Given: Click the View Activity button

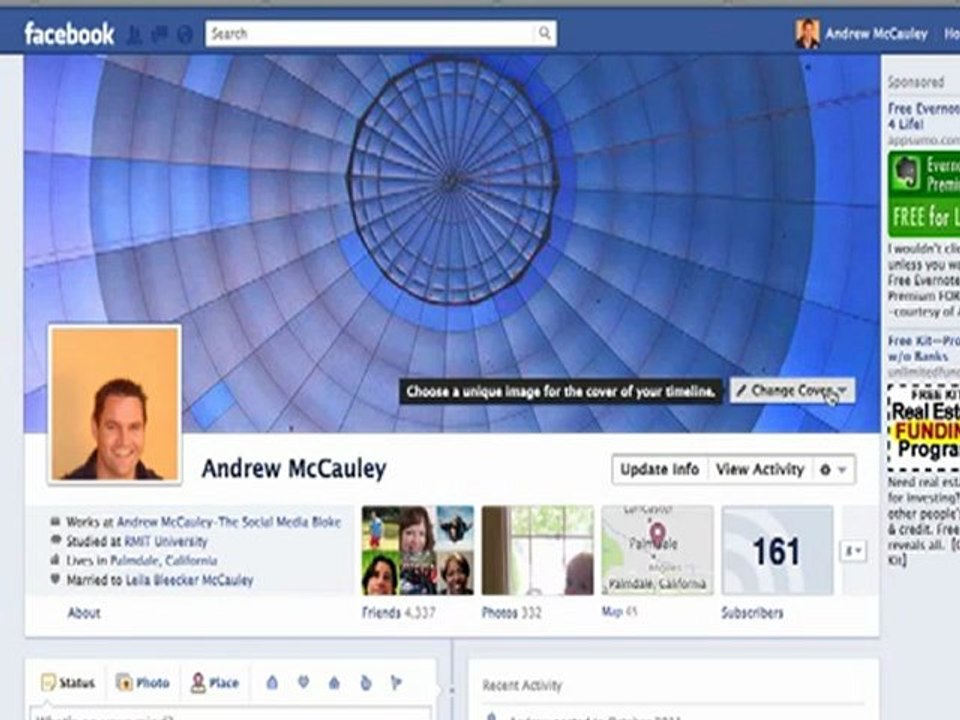Looking at the screenshot, I should pyautogui.click(x=760, y=470).
